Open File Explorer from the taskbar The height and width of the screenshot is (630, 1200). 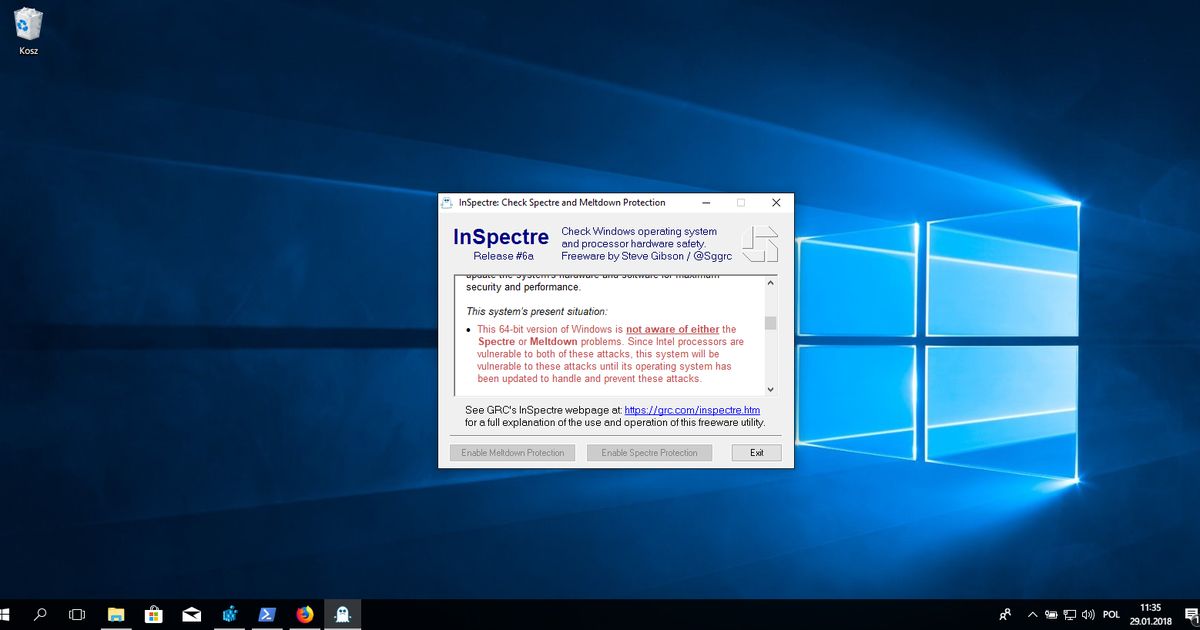pyautogui.click(x=116, y=613)
